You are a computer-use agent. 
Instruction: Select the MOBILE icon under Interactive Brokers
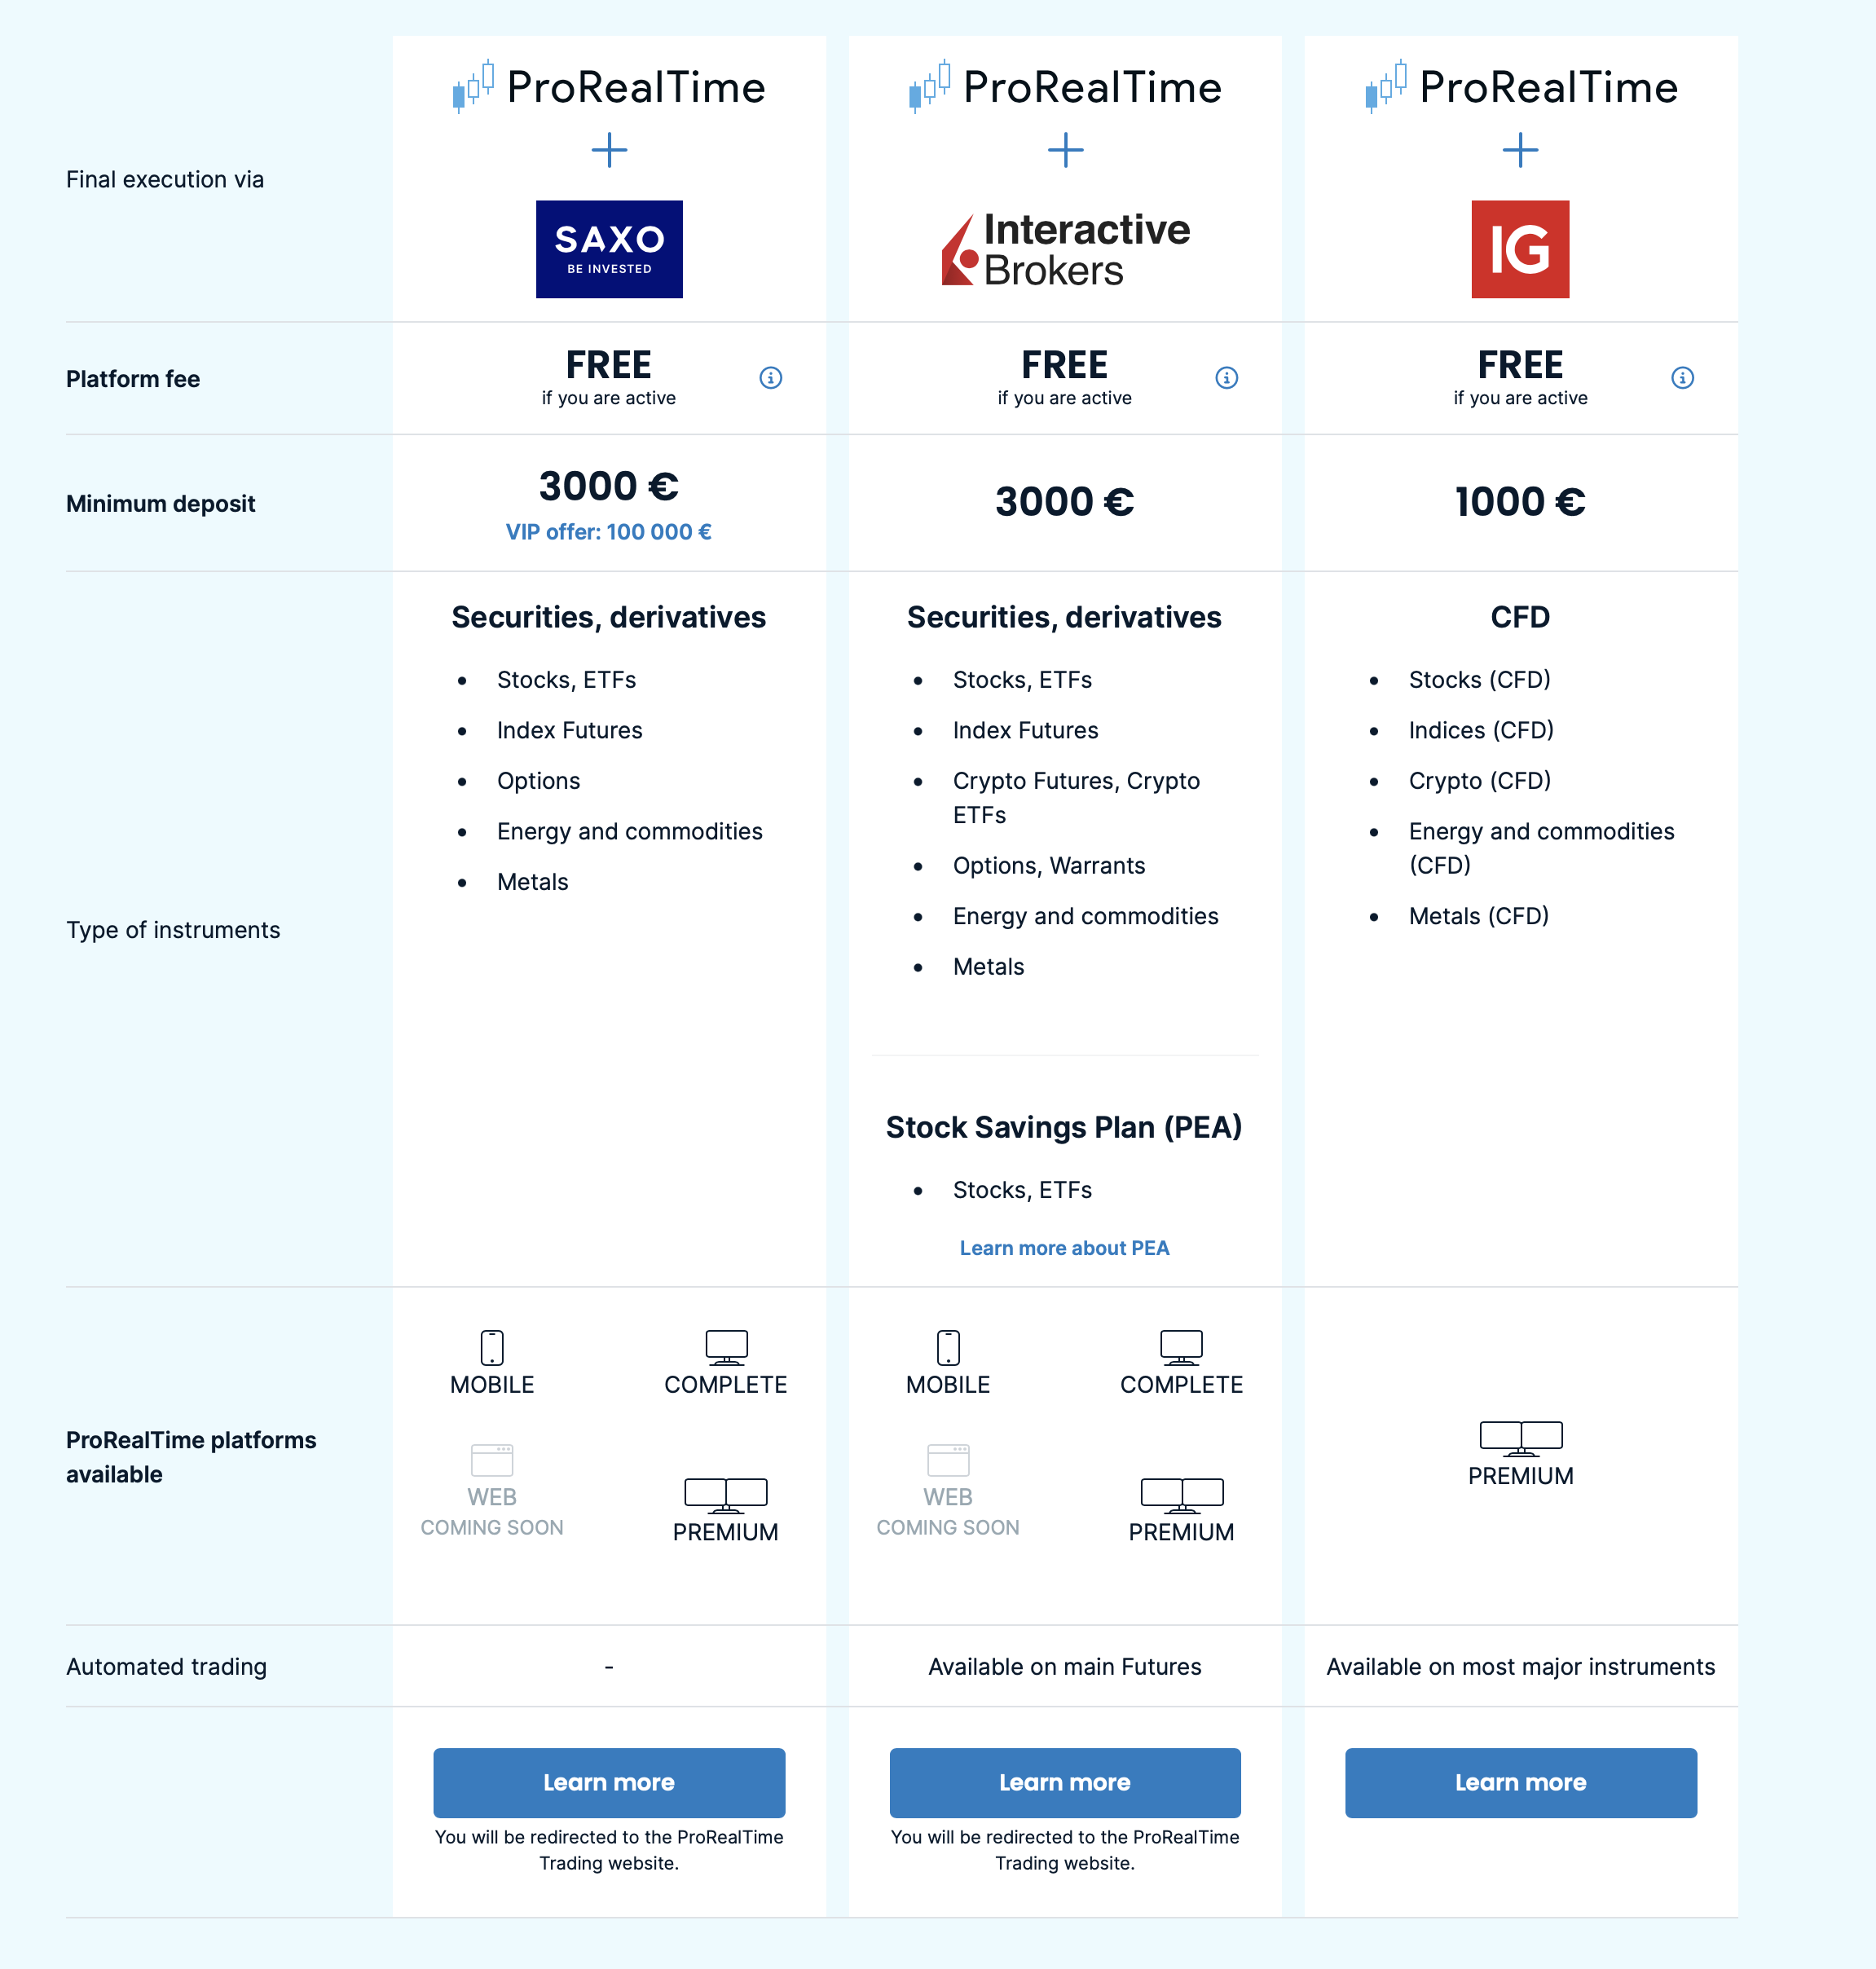947,1348
